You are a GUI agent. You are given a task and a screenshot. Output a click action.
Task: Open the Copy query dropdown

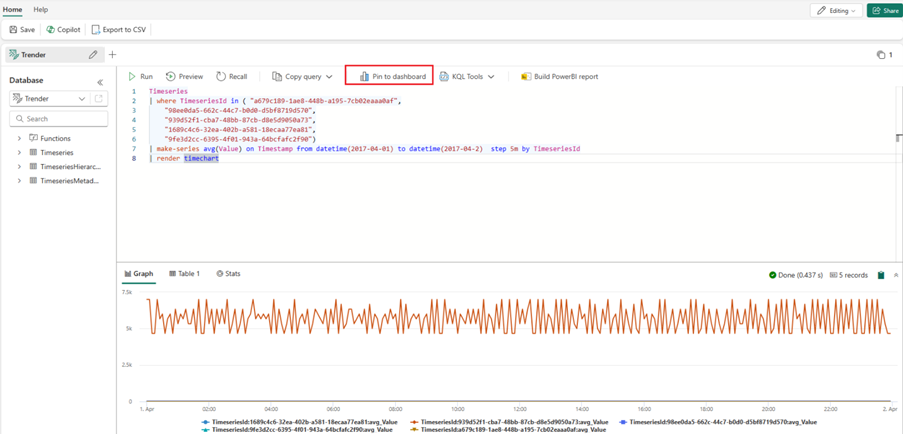tap(302, 76)
